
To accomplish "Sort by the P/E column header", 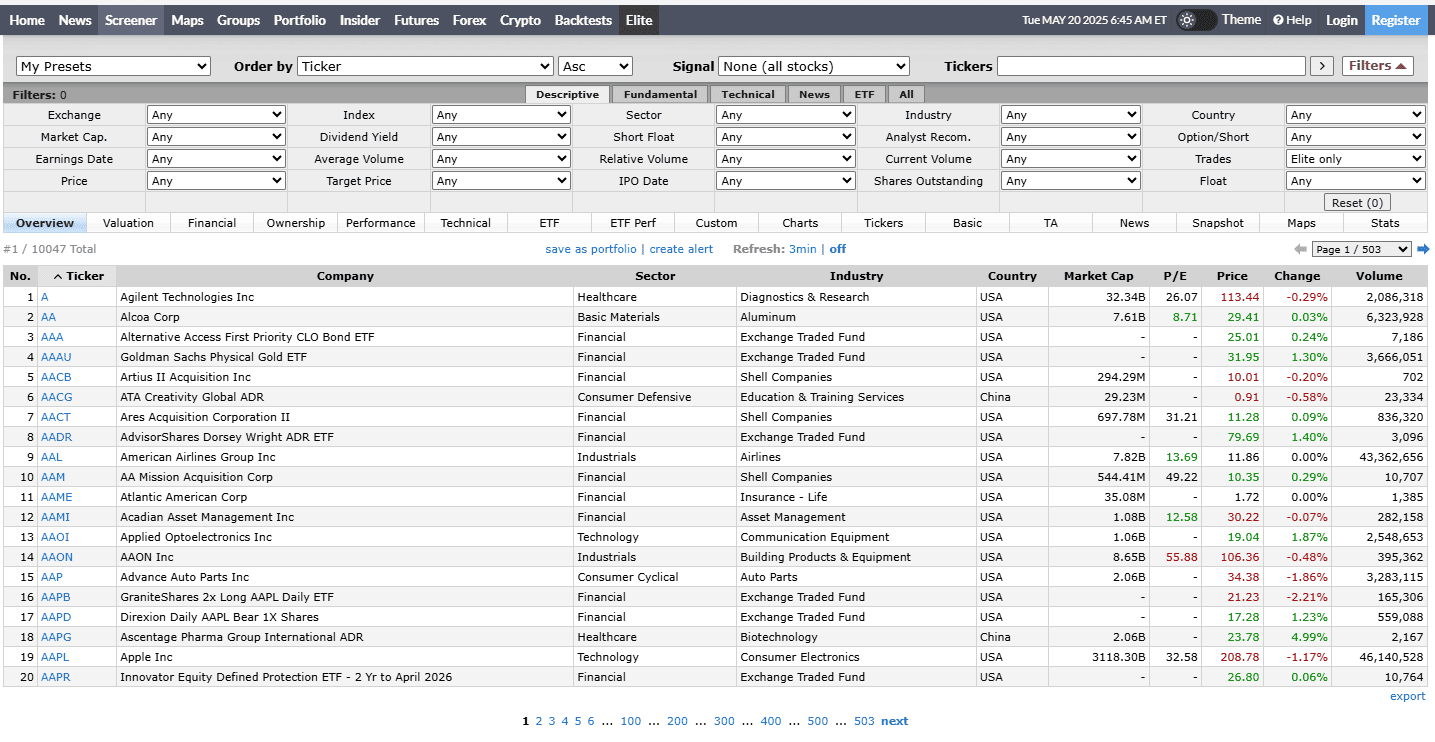I will coord(1174,276).
